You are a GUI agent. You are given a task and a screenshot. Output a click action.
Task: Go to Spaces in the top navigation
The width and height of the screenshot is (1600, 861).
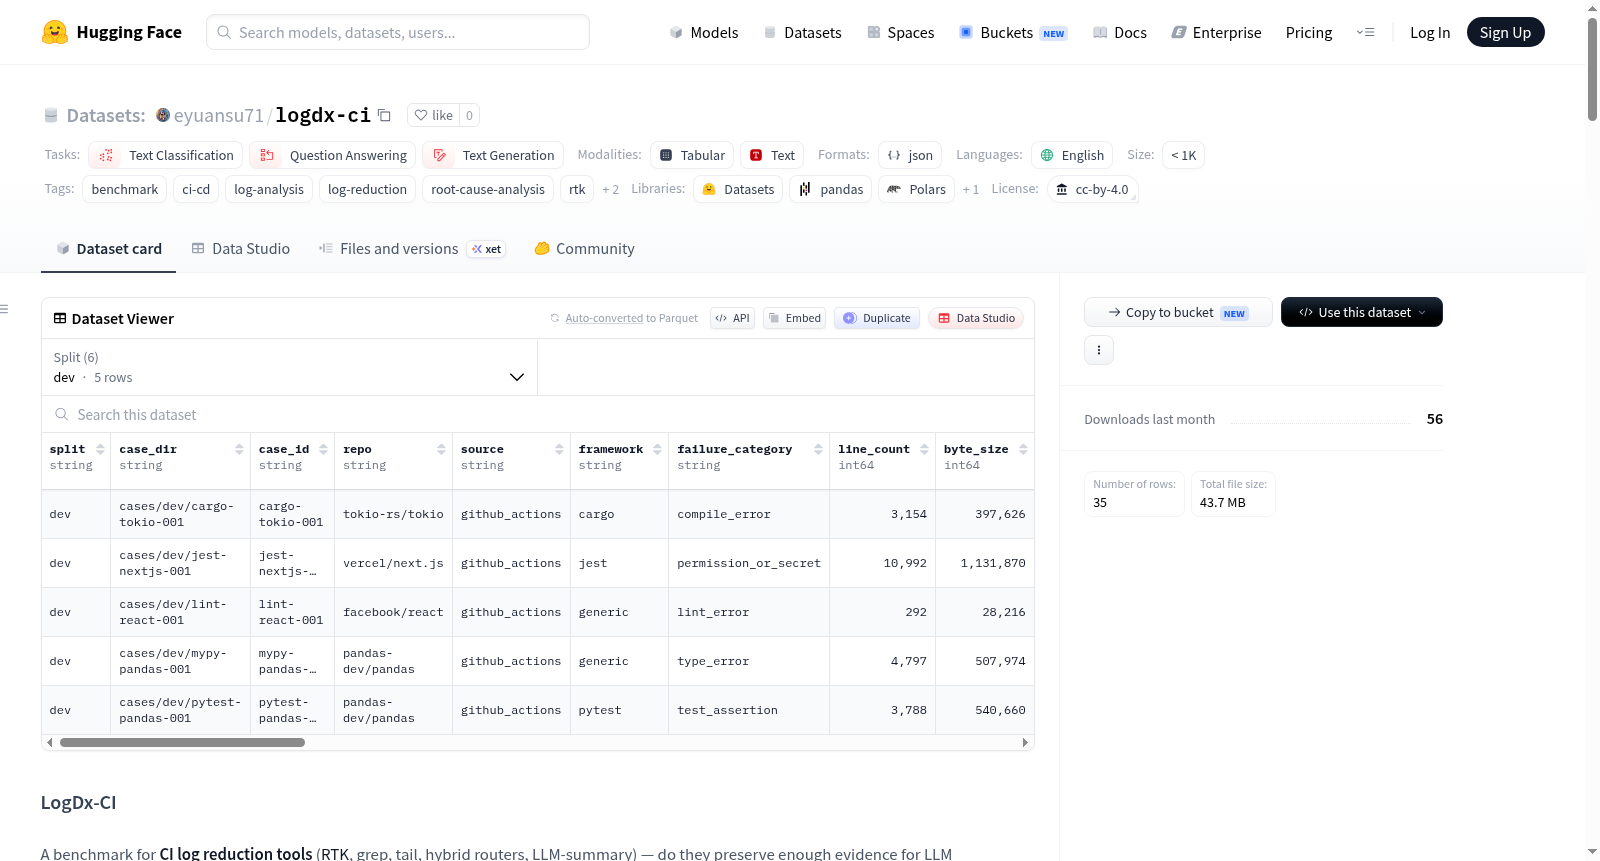900,32
